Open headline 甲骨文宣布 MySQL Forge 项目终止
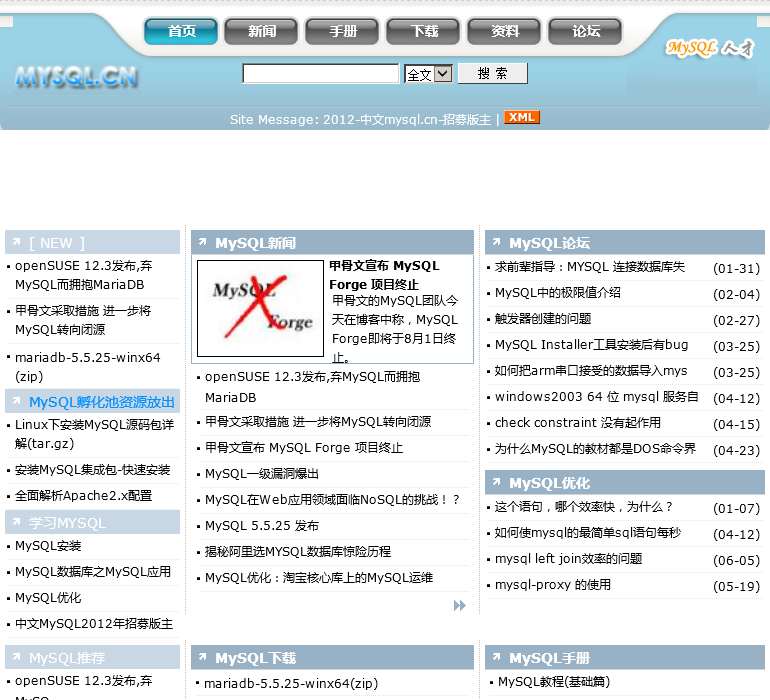The image size is (770, 700). [x=384, y=275]
